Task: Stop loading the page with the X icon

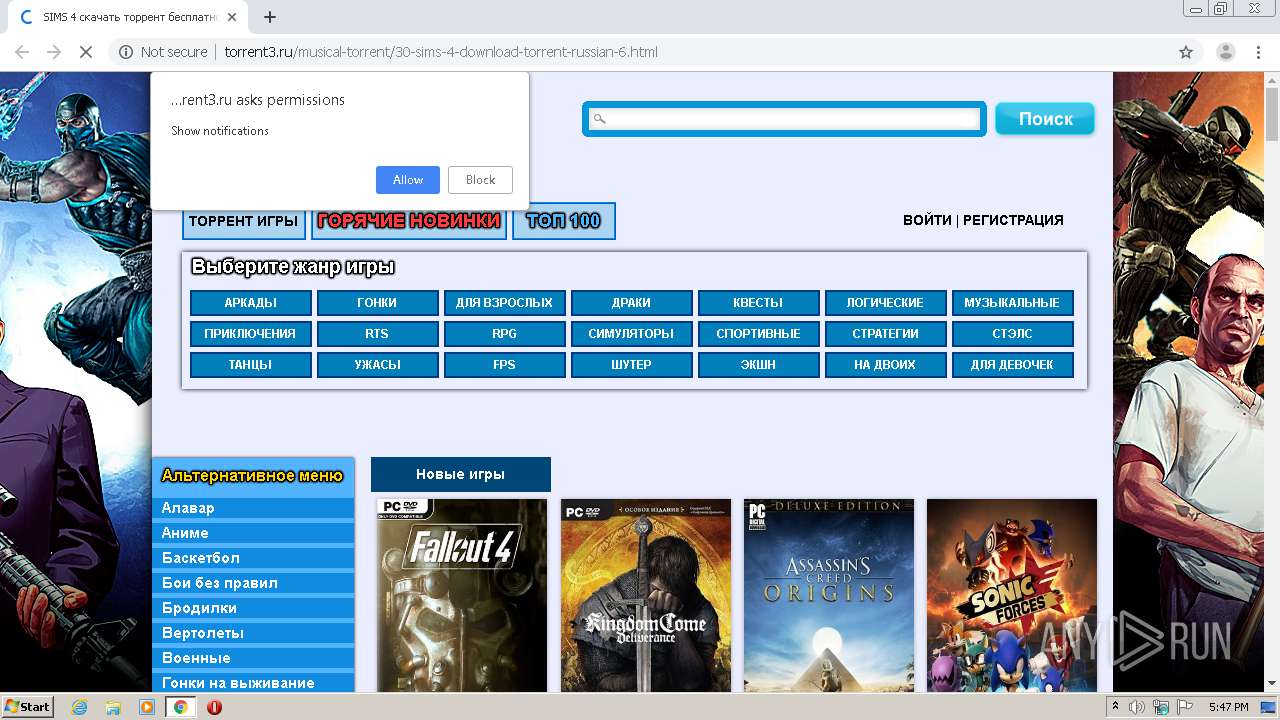Action: click(x=86, y=52)
